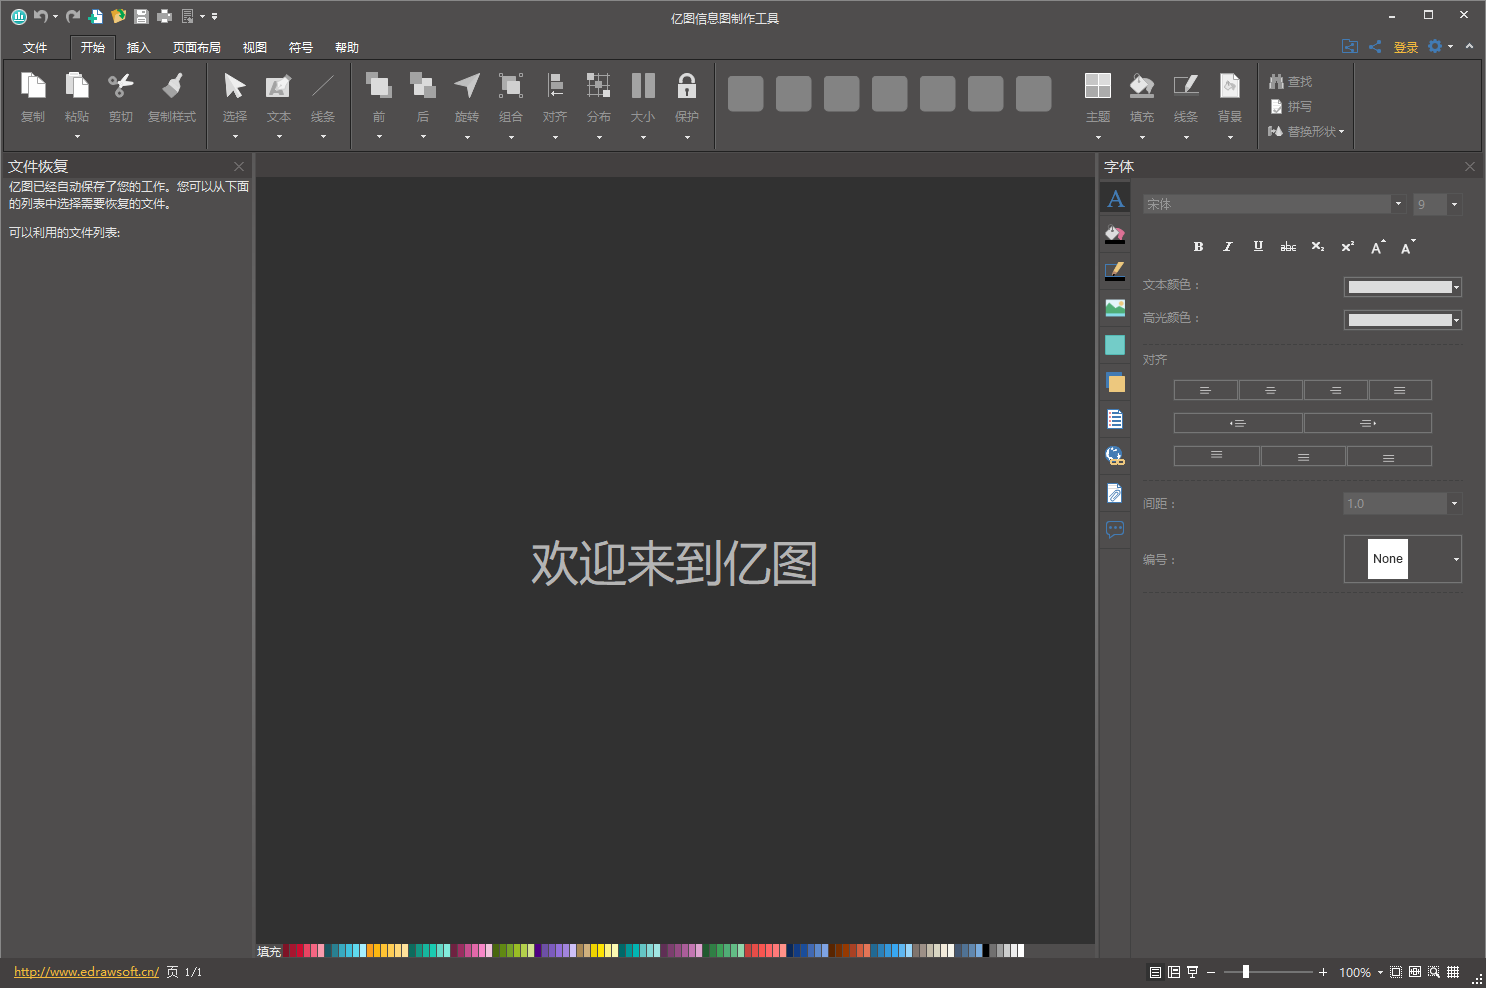
Task: Open the 间距 spacing 1.0 dropdown
Action: coord(1454,504)
